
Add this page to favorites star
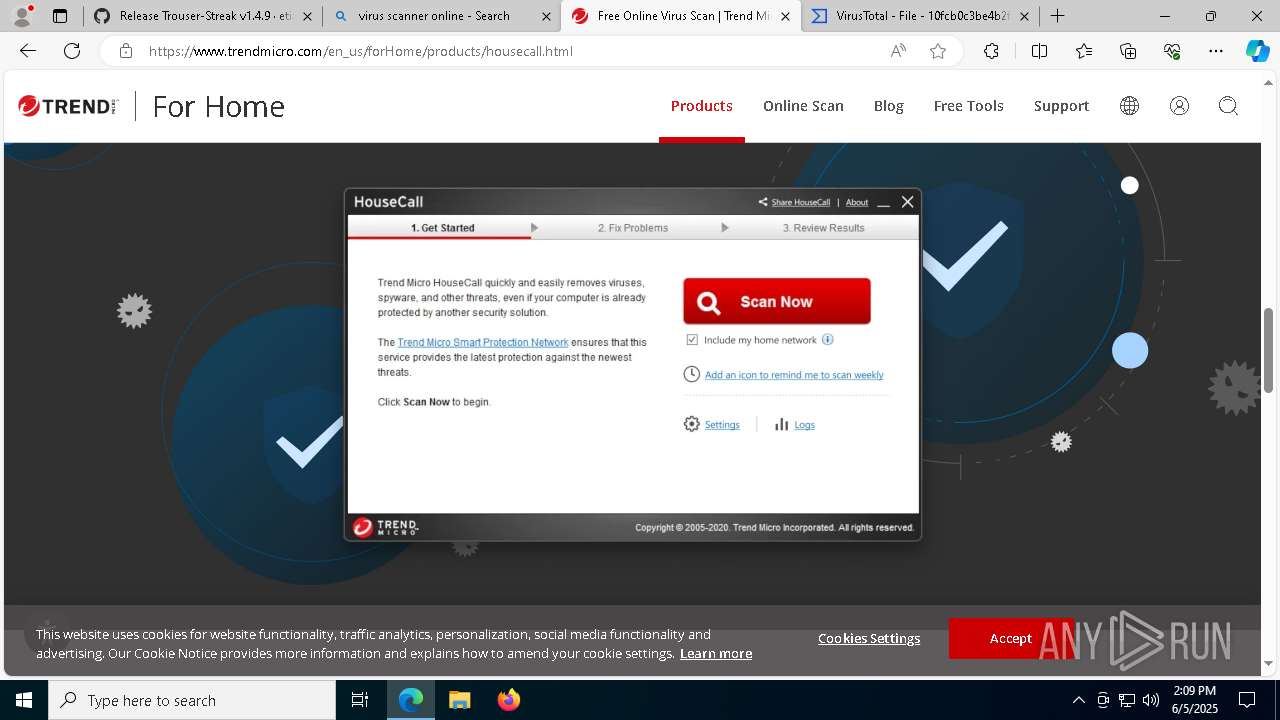(938, 51)
